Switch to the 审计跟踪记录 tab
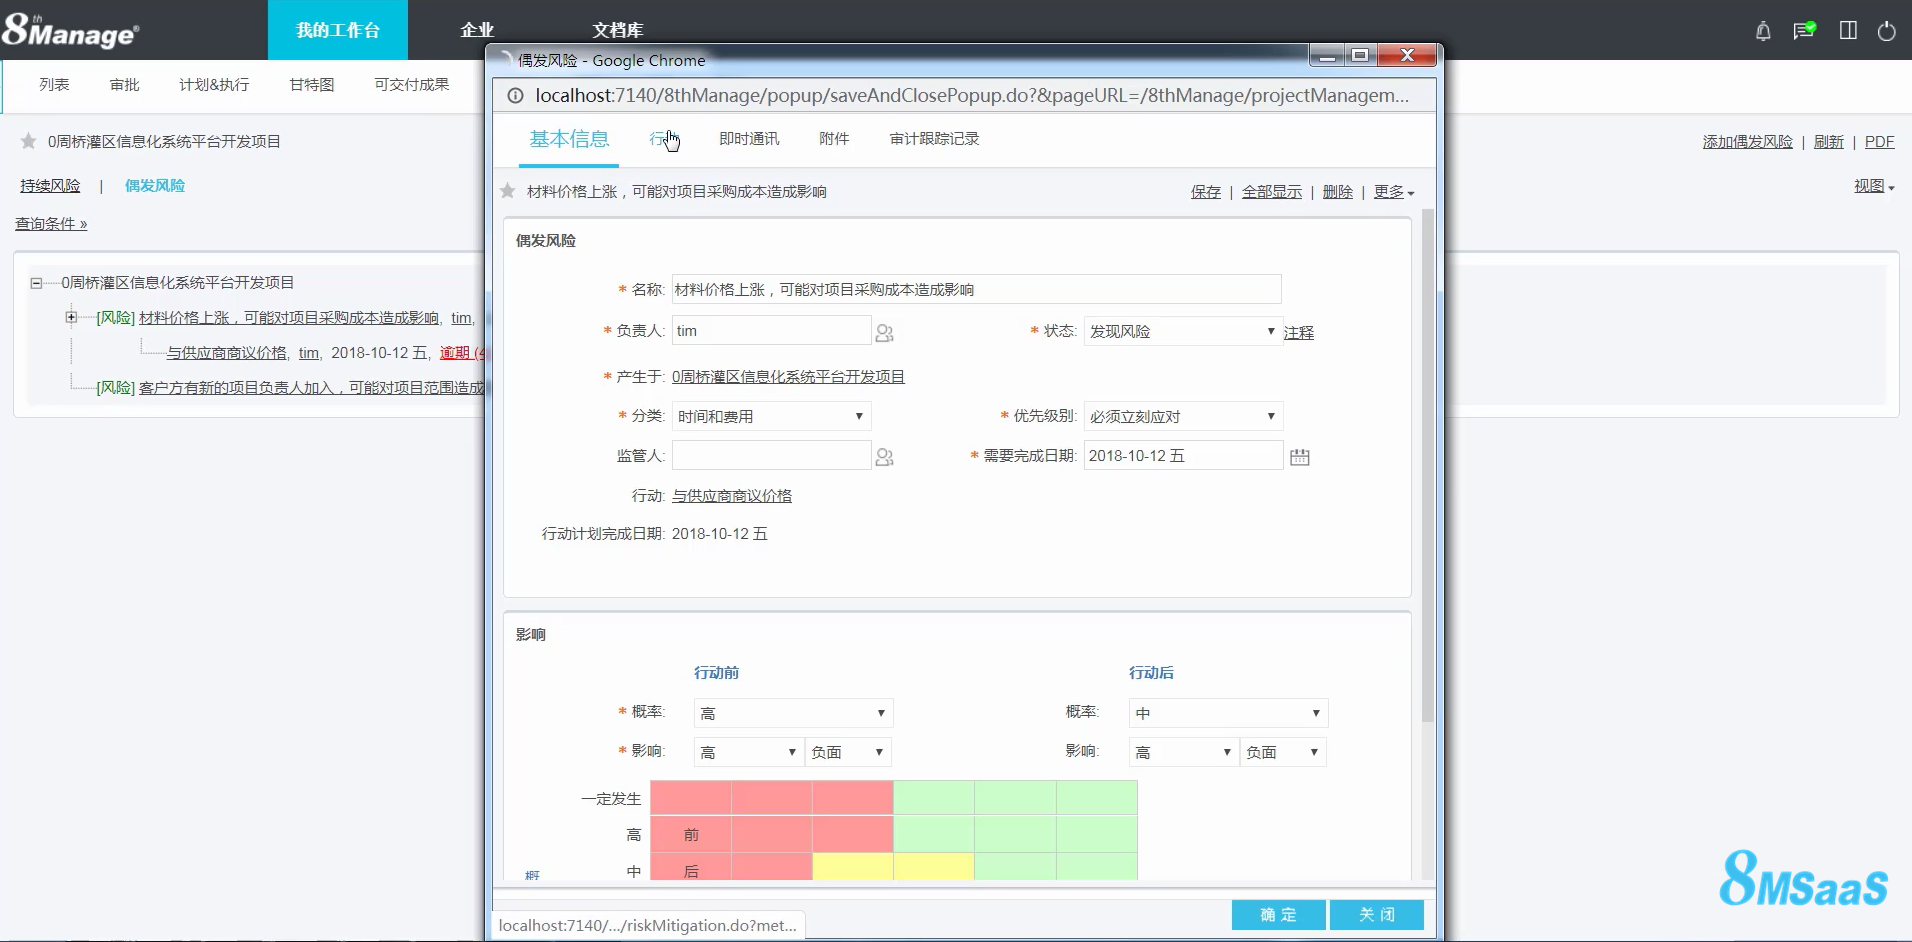1912x942 pixels. pos(934,139)
